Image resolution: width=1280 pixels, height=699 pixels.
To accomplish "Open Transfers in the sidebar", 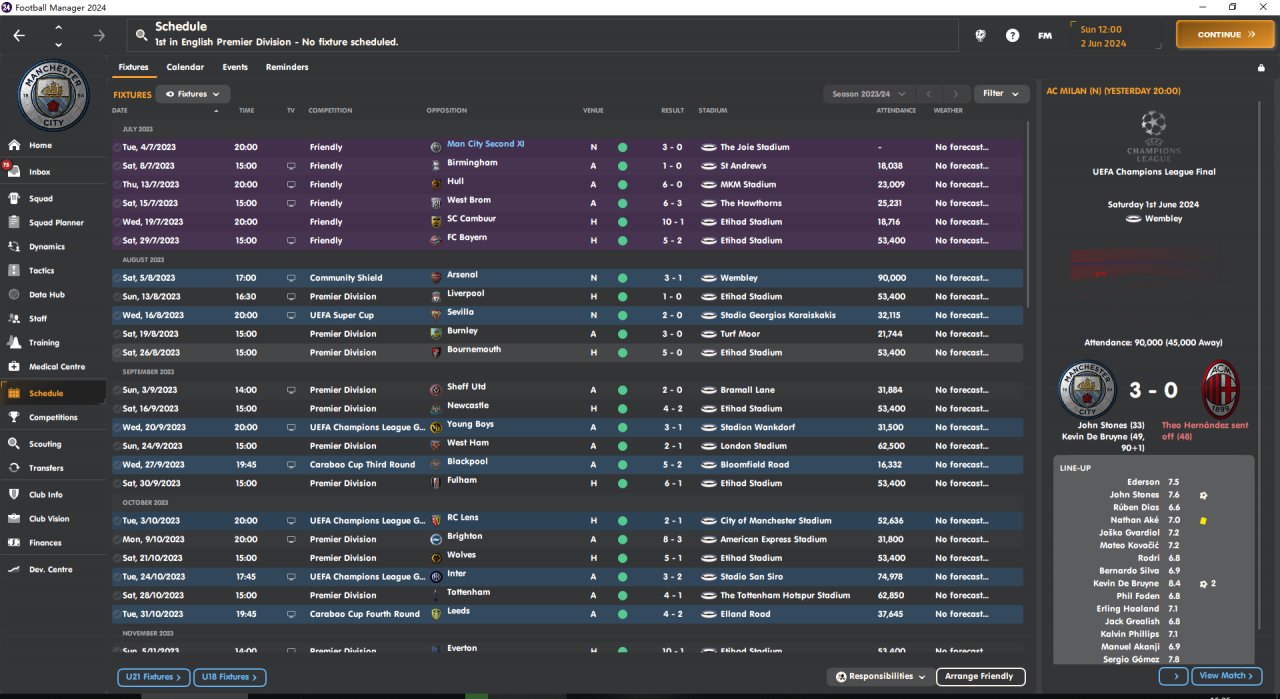I will pyautogui.click(x=46, y=468).
